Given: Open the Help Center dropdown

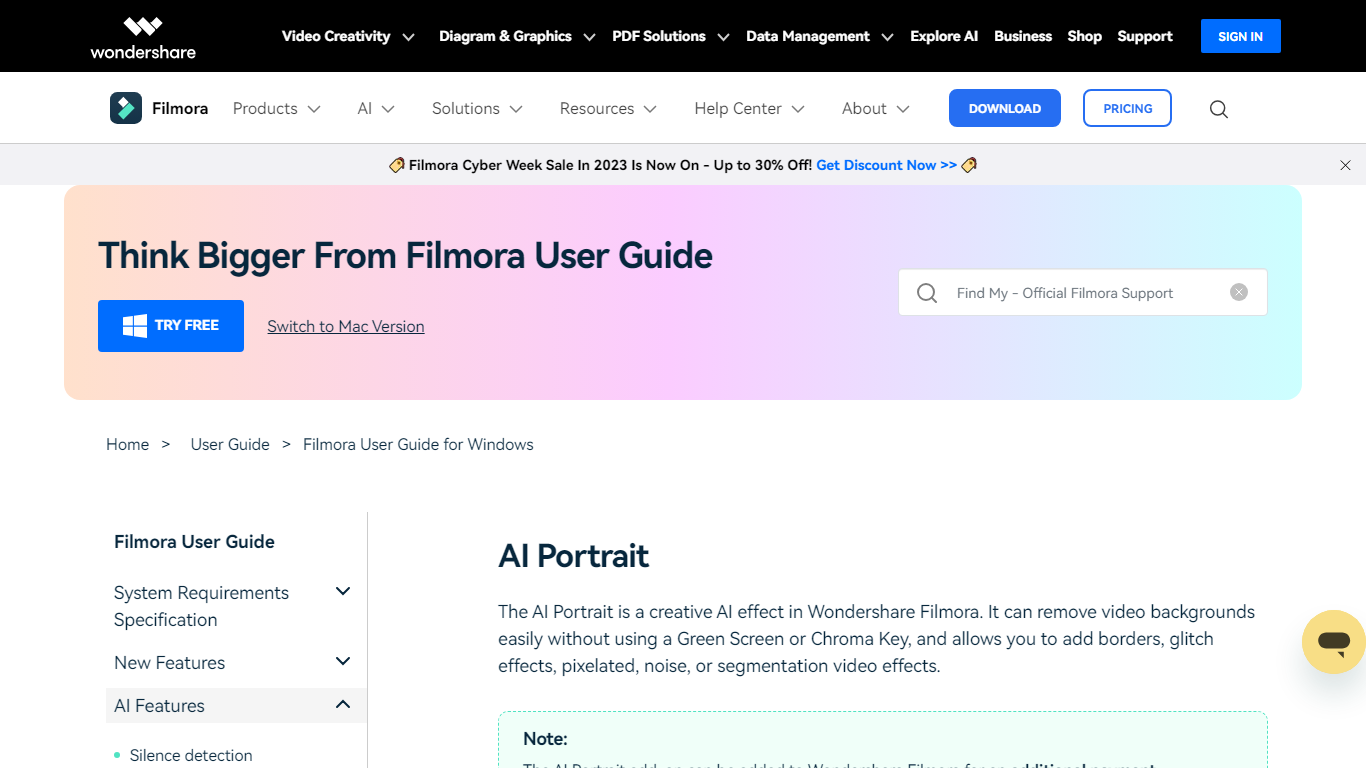Looking at the screenshot, I should point(749,108).
